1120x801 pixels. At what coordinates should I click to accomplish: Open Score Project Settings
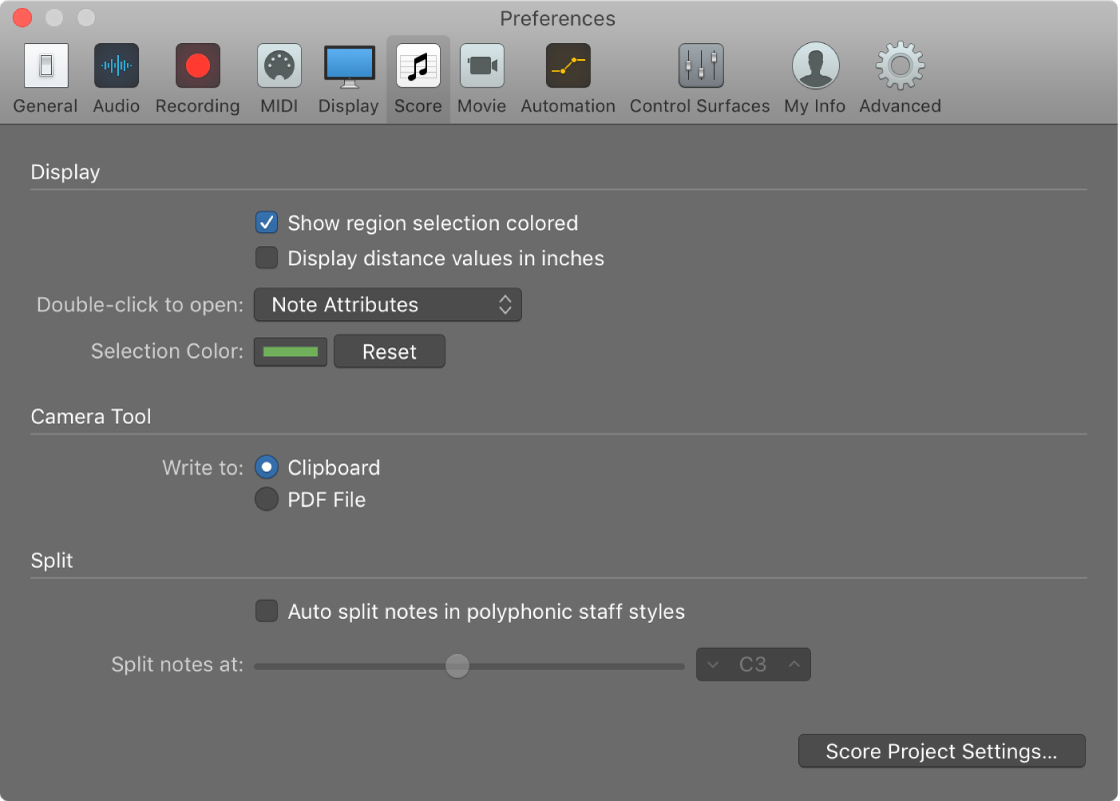tap(941, 752)
